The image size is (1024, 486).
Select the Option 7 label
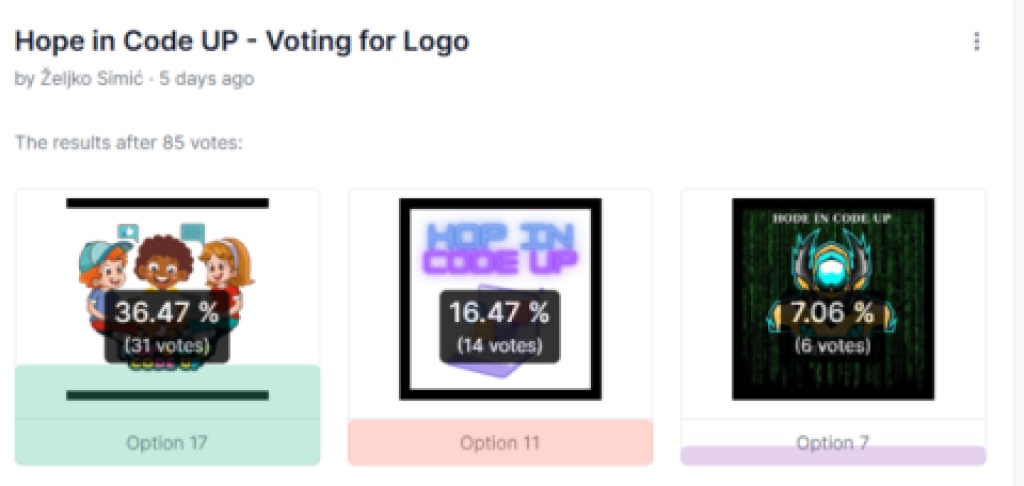coord(832,441)
